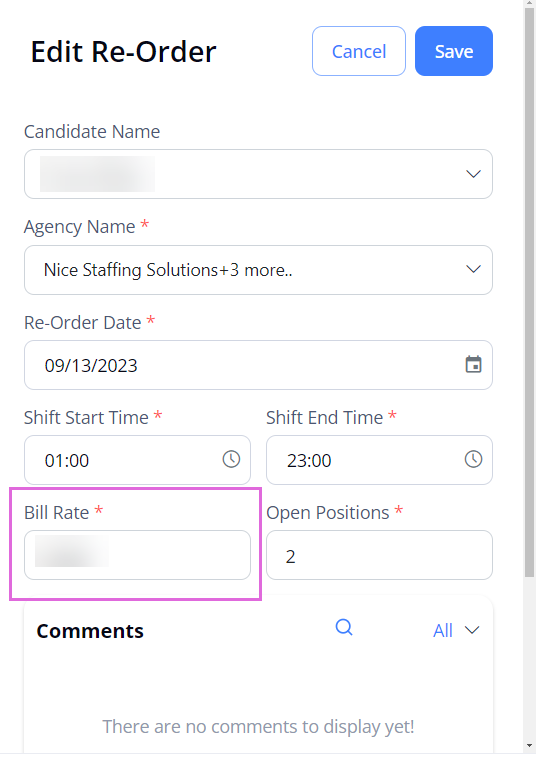Select the Nice Staffing Solutions agency field
536x768 pixels.
coord(258,270)
